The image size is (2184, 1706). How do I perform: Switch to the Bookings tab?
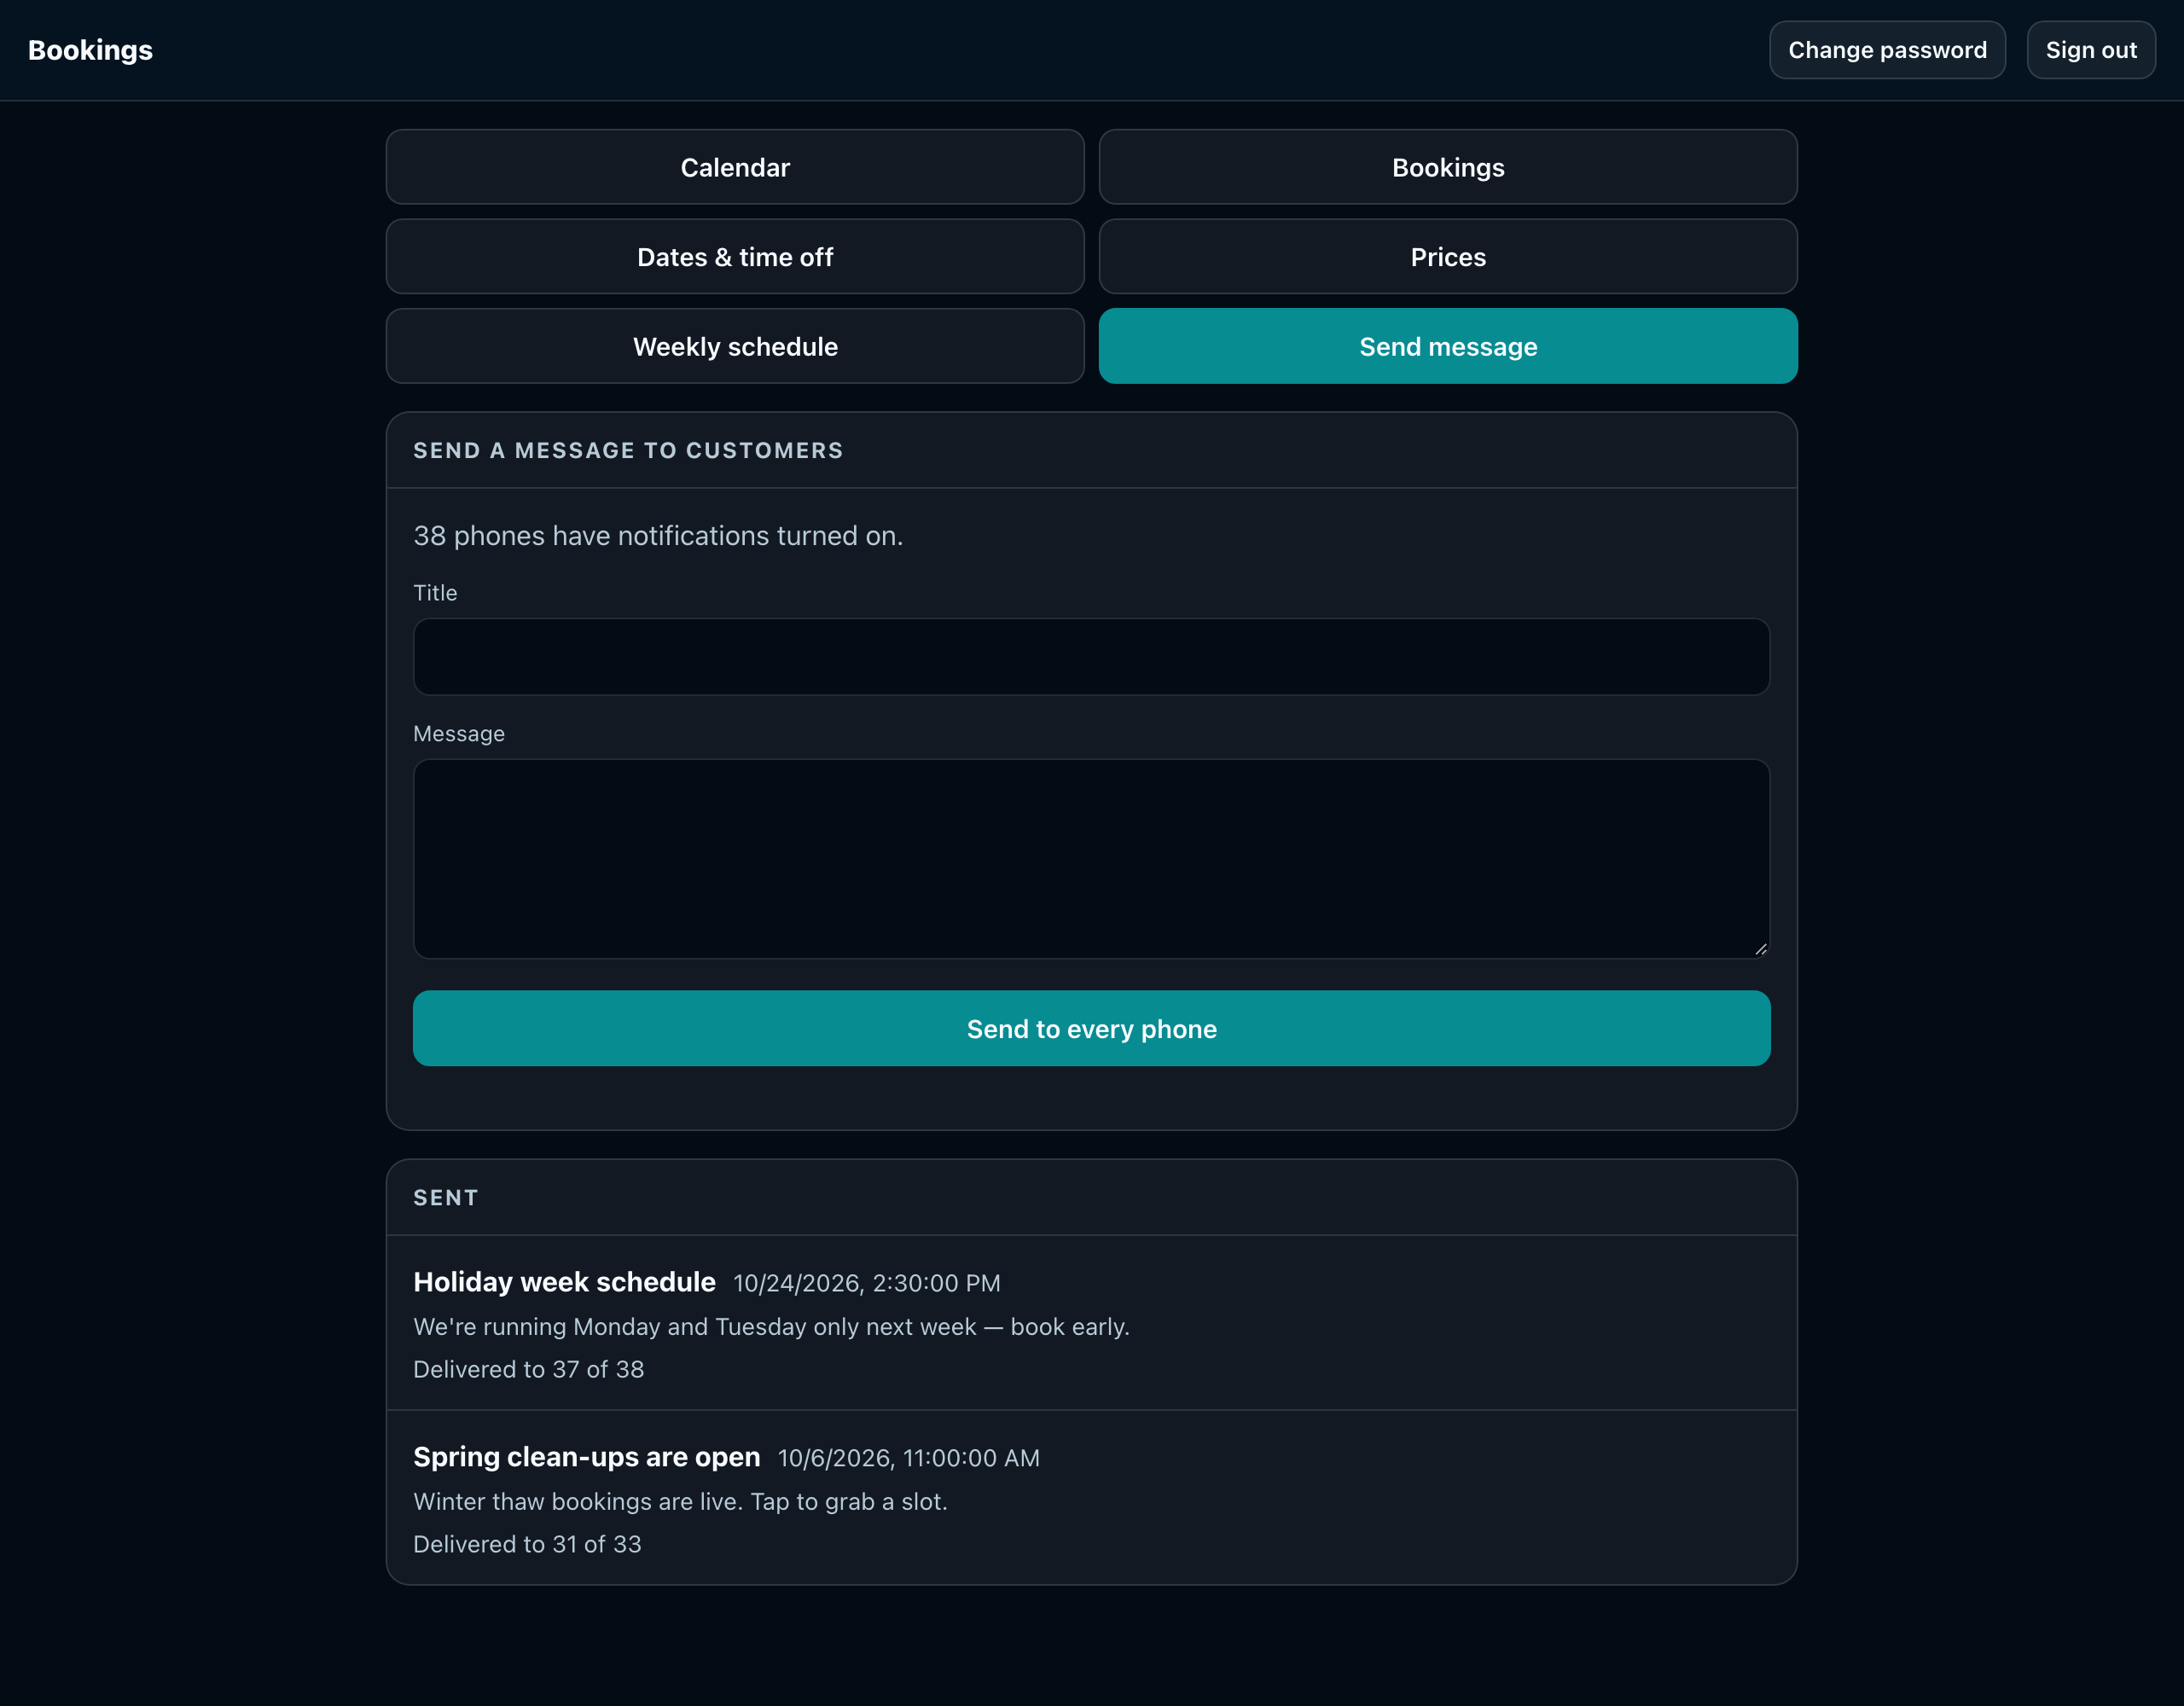(x=1448, y=167)
